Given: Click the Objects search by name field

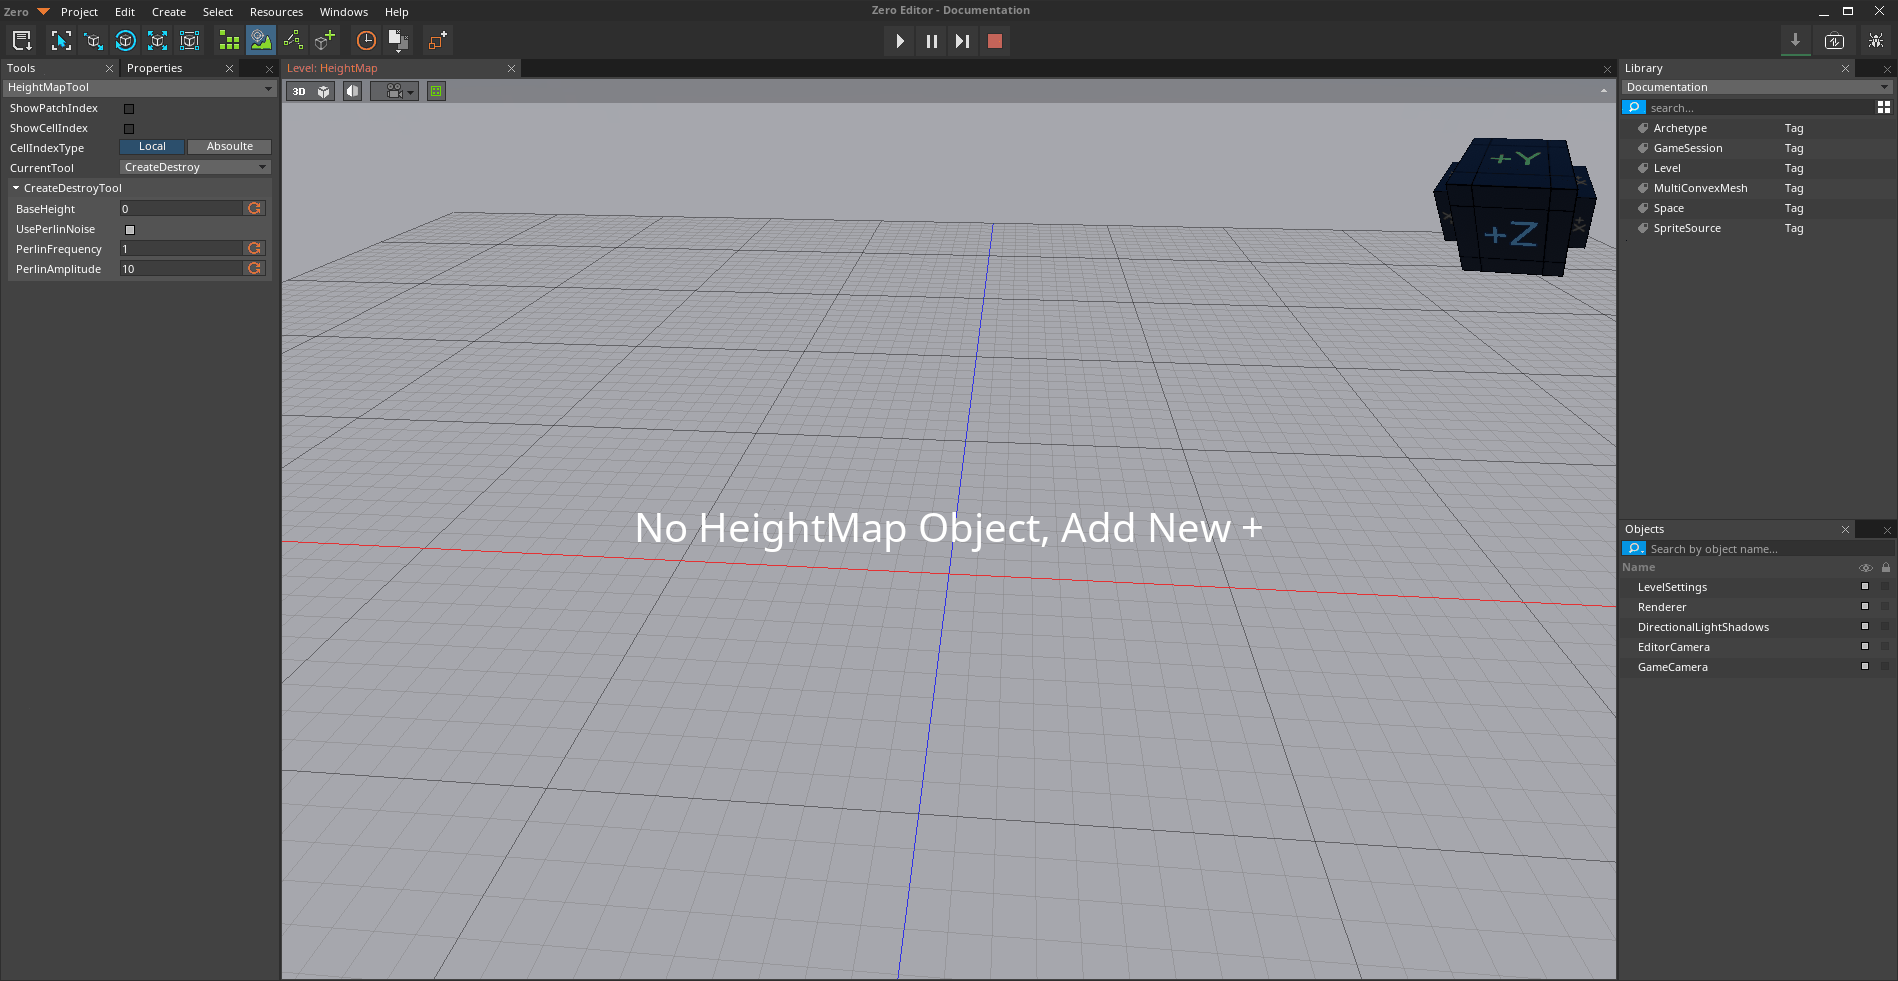Looking at the screenshot, I should 1770,548.
